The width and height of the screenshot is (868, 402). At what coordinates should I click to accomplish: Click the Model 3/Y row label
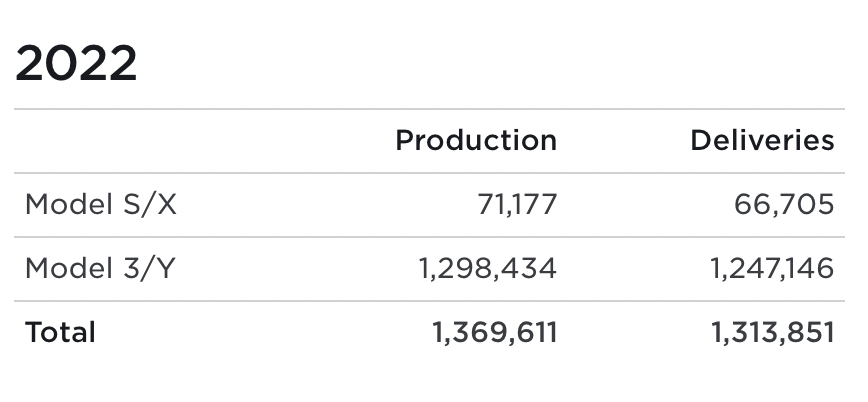tap(100, 269)
